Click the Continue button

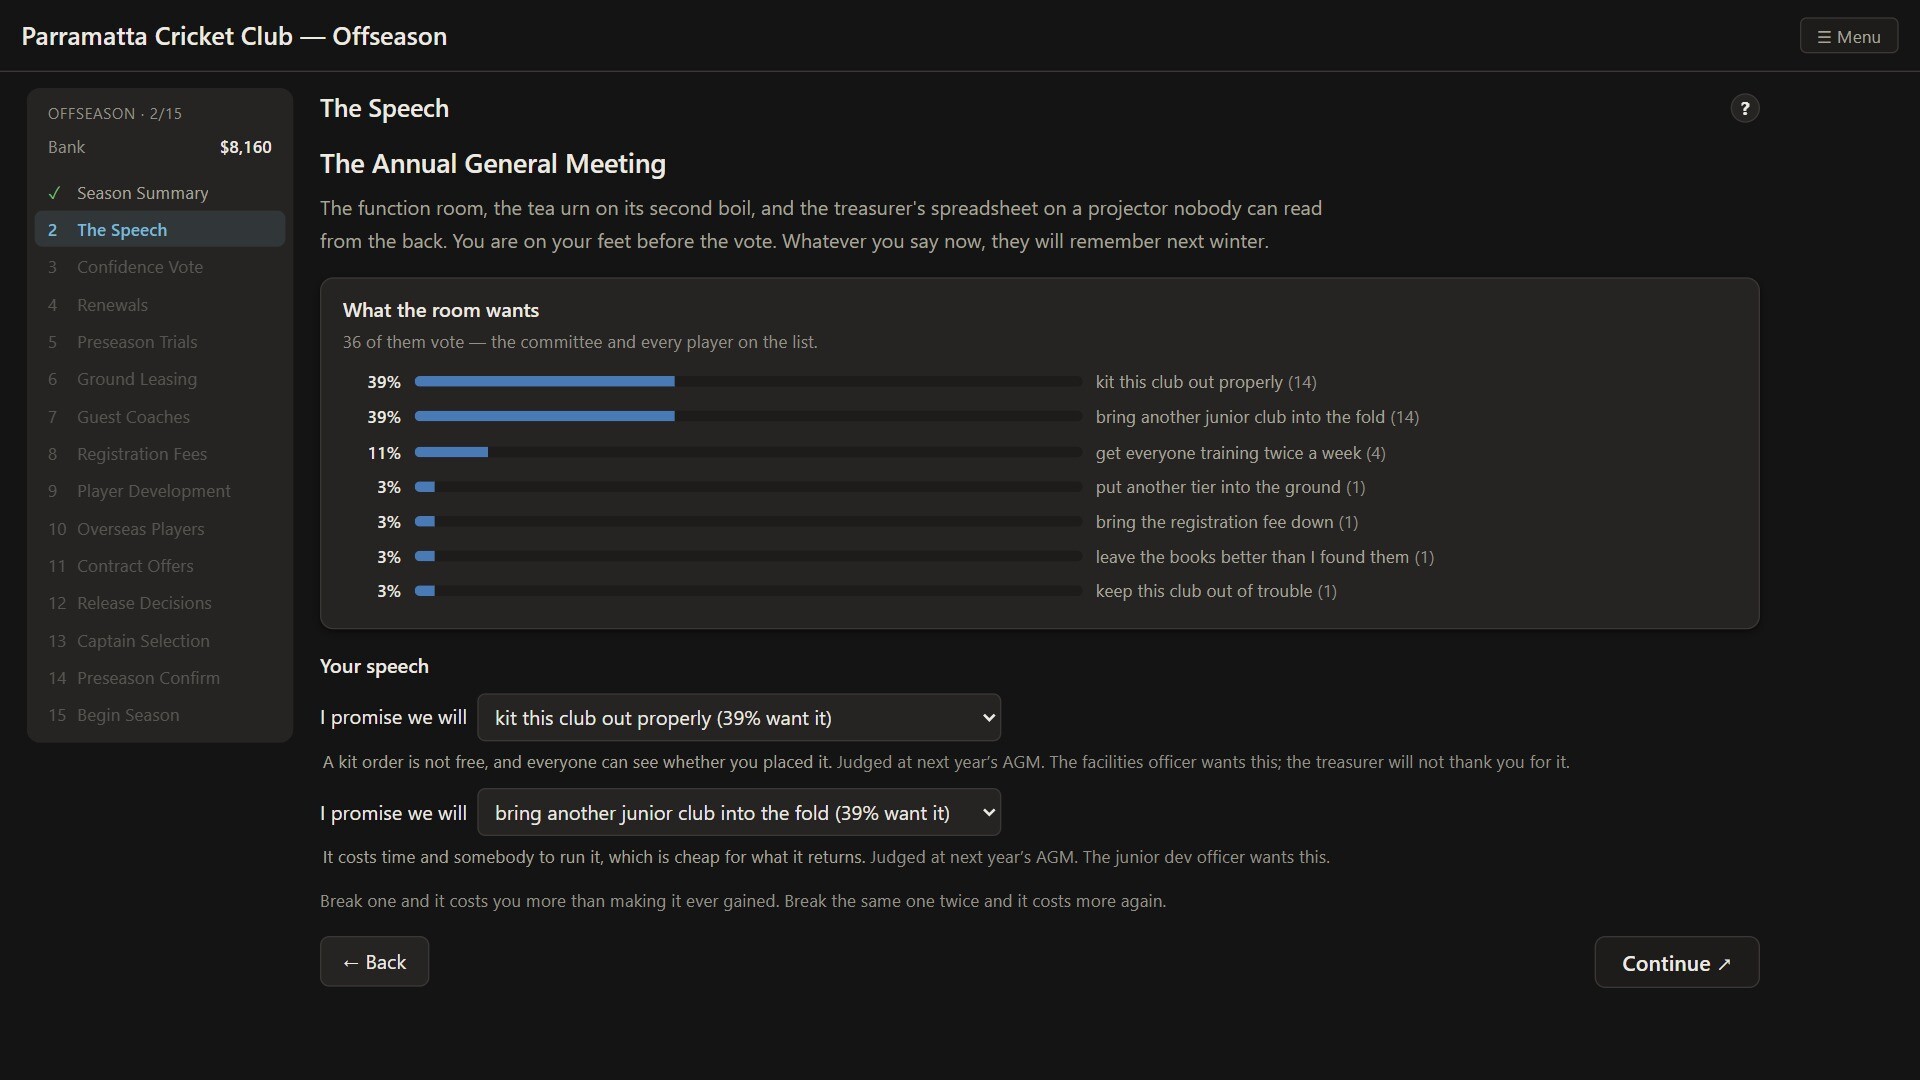(1676, 963)
